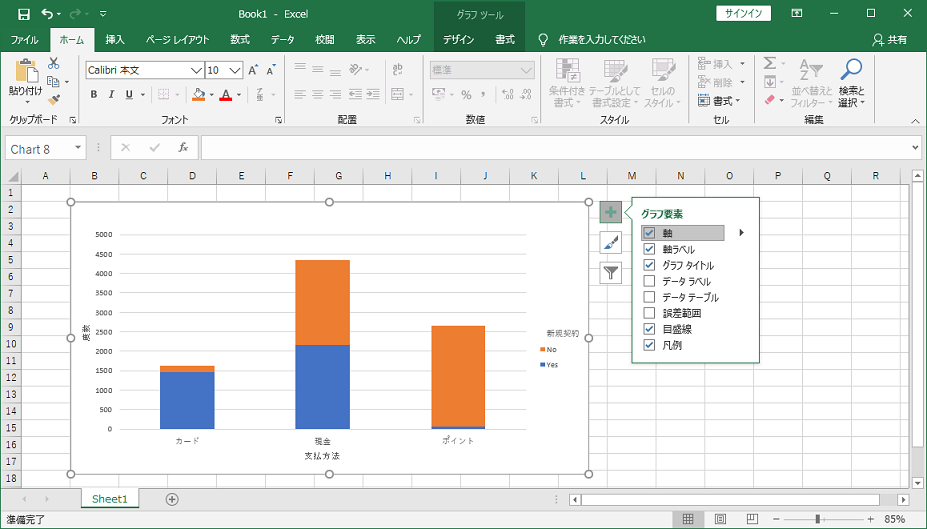Click the Chart Elements plus button
The image size is (927, 529).
(x=610, y=212)
